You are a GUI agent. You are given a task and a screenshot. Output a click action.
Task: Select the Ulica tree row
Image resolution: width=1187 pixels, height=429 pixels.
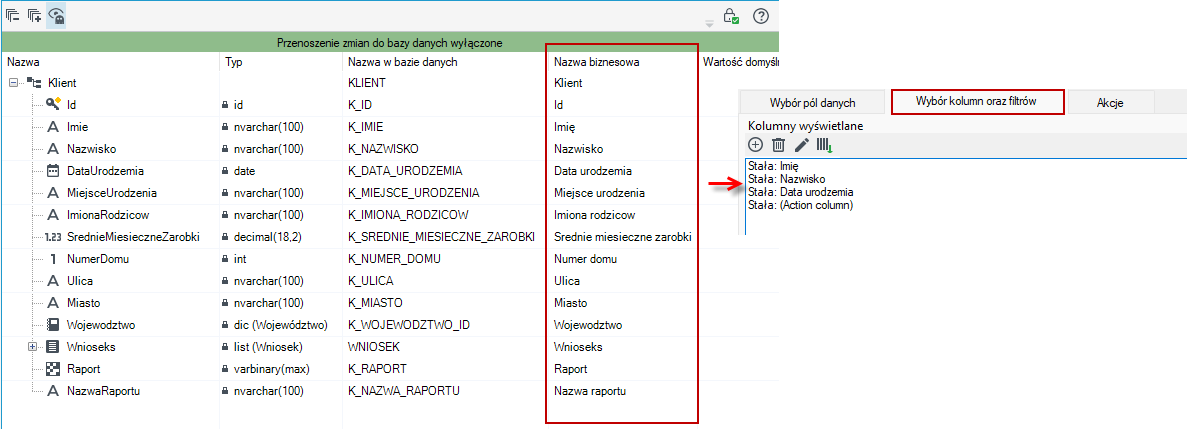click(79, 281)
